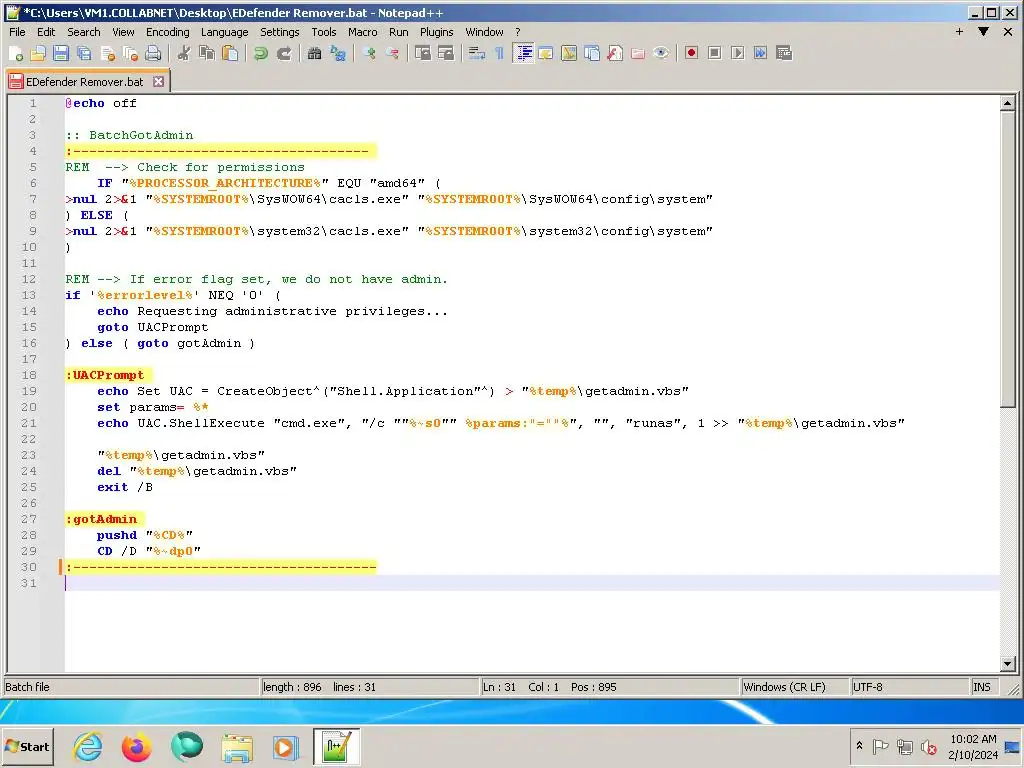Toggle the INS insert mode indicator
1024x768 pixels.
[x=986, y=687]
